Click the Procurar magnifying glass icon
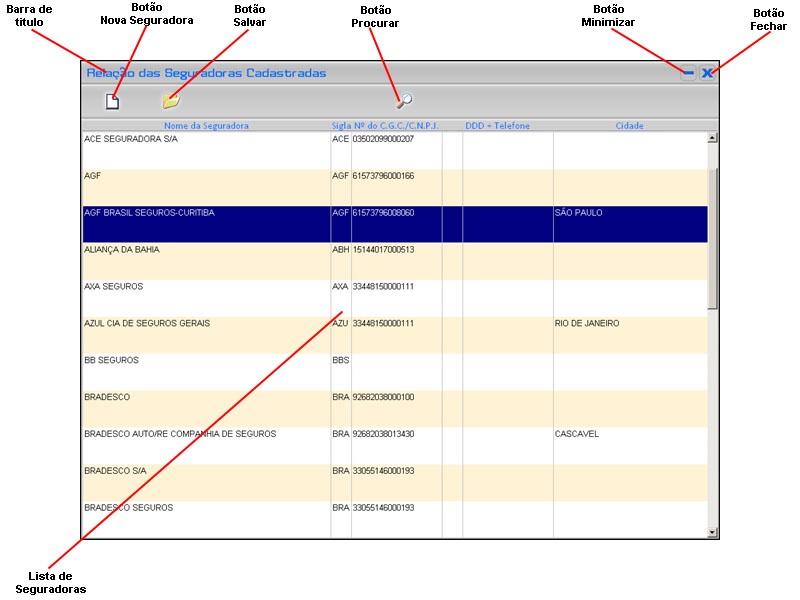Screen dimensions: 800x600 coord(404,101)
